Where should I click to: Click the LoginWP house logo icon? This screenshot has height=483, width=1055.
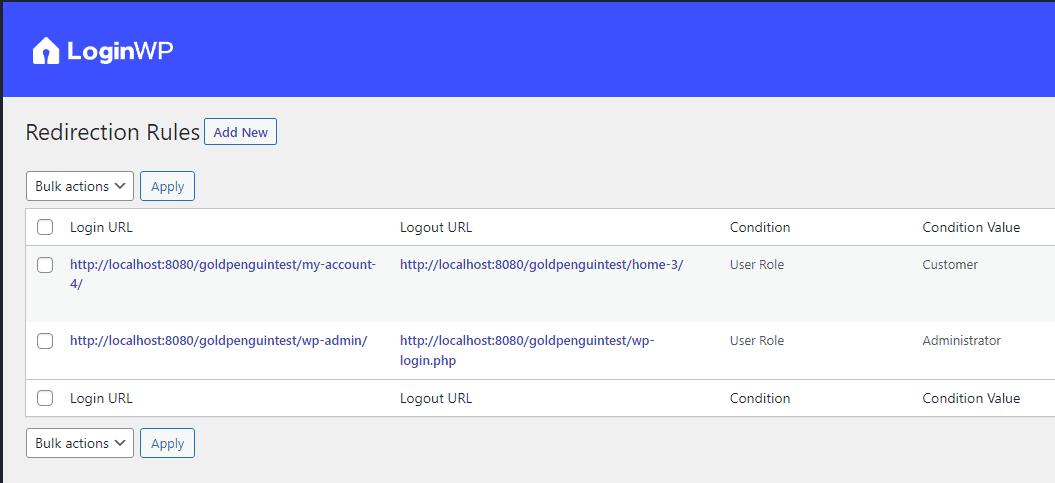point(46,51)
